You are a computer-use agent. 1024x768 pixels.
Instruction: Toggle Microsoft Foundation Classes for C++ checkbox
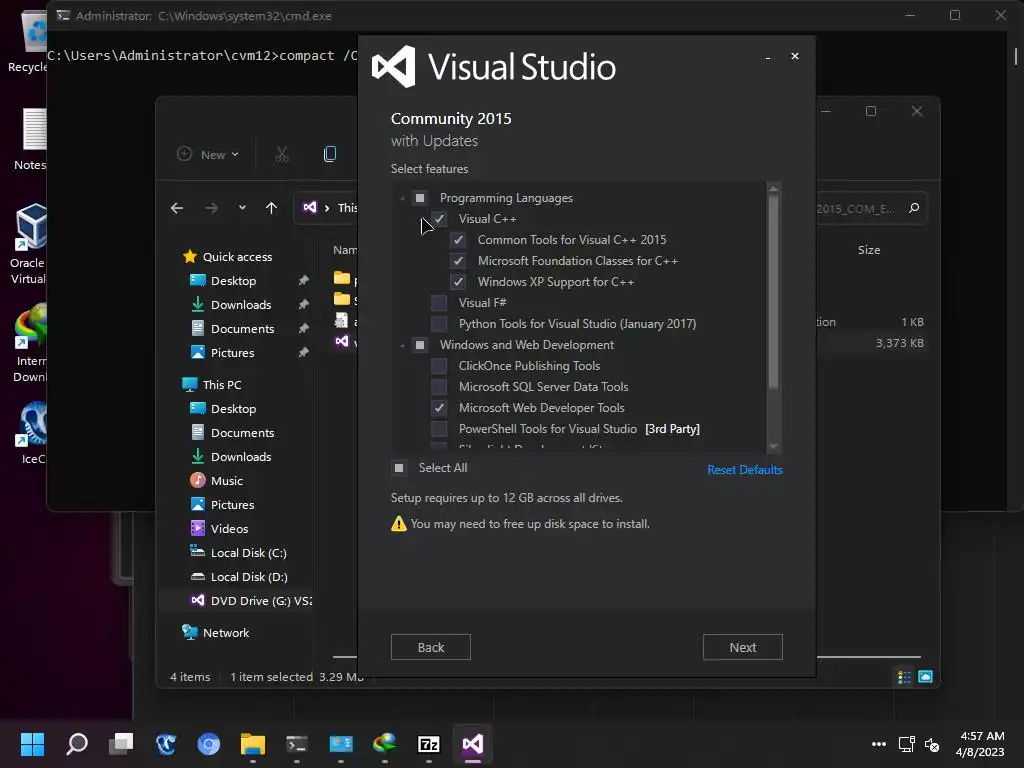click(458, 261)
